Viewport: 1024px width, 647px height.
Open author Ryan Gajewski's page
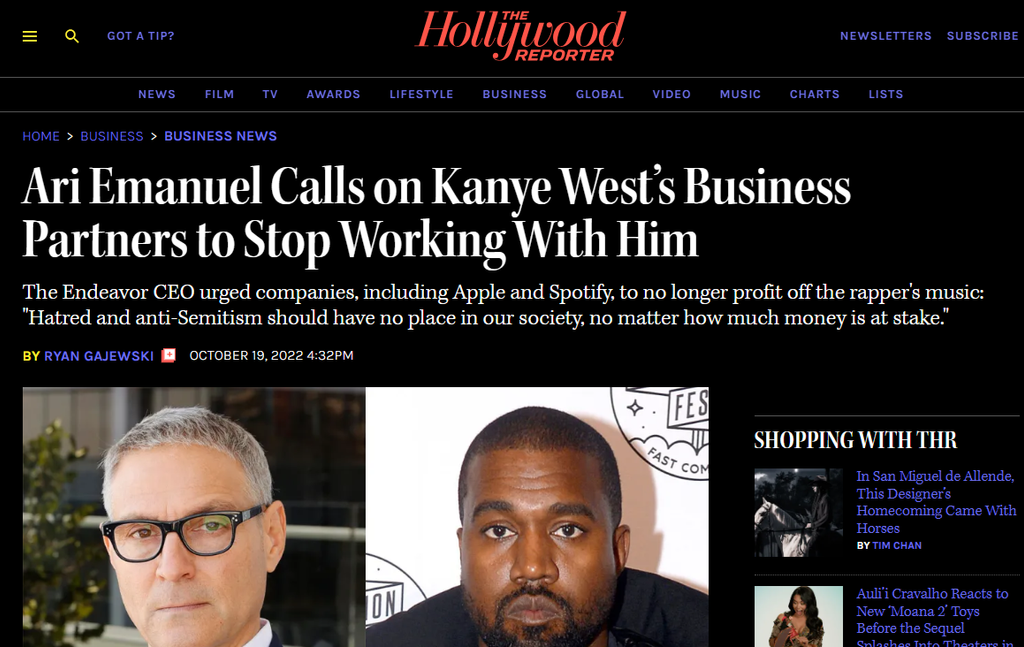tap(99, 356)
